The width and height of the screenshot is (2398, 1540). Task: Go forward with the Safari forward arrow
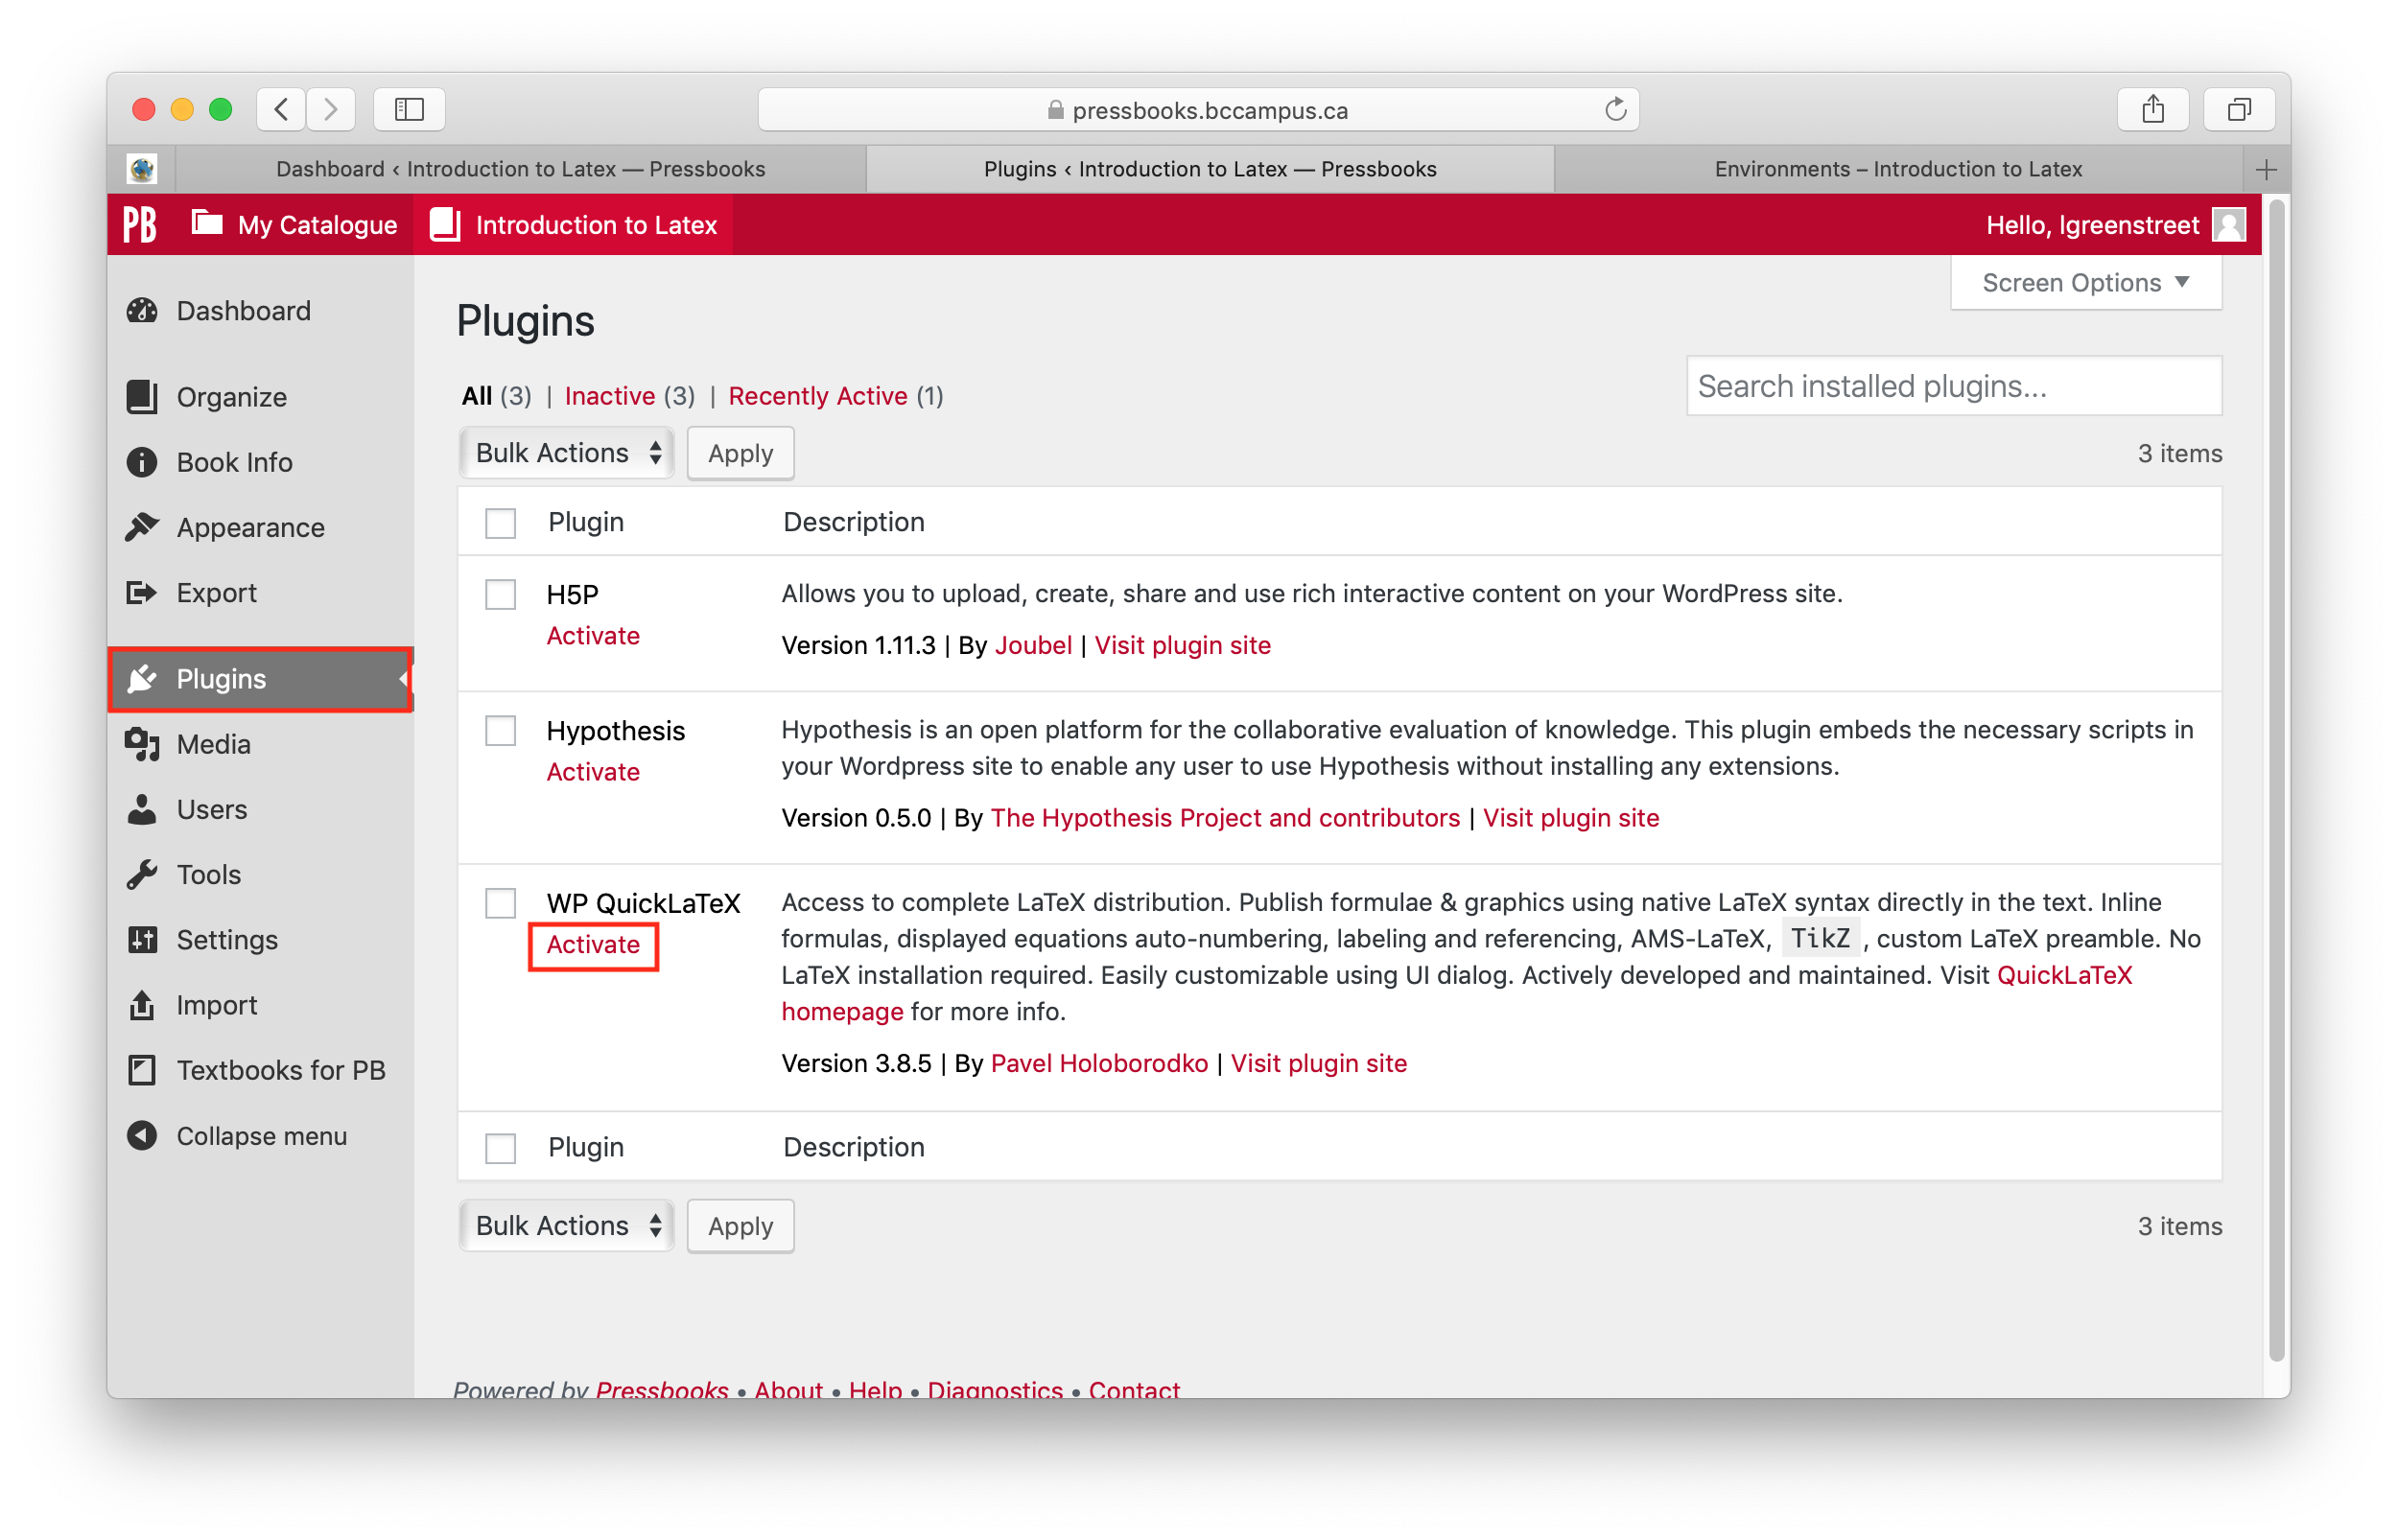click(330, 109)
